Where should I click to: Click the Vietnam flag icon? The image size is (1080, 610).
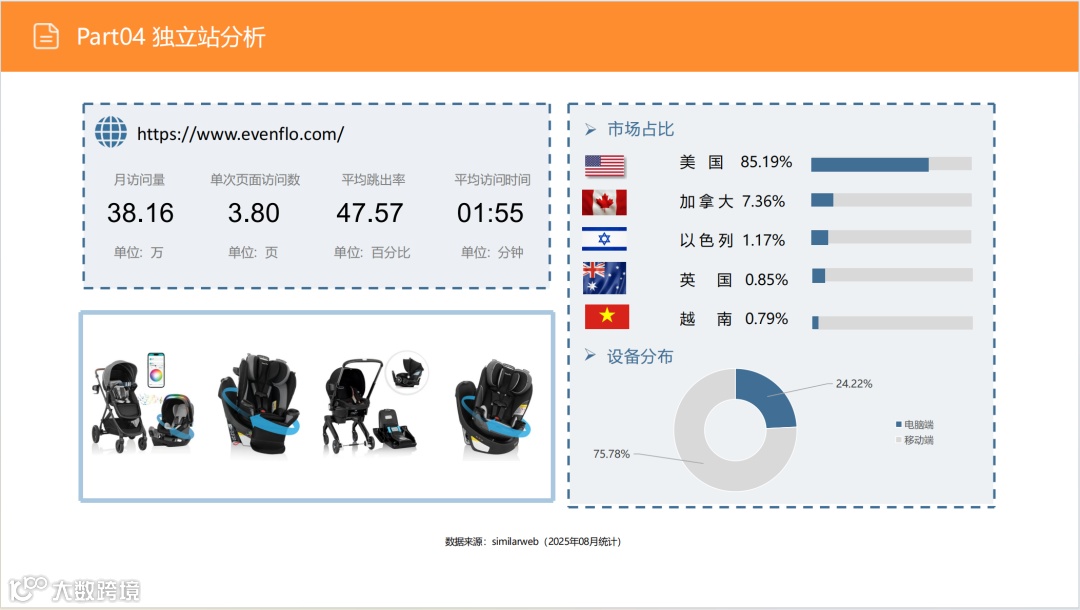[607, 317]
